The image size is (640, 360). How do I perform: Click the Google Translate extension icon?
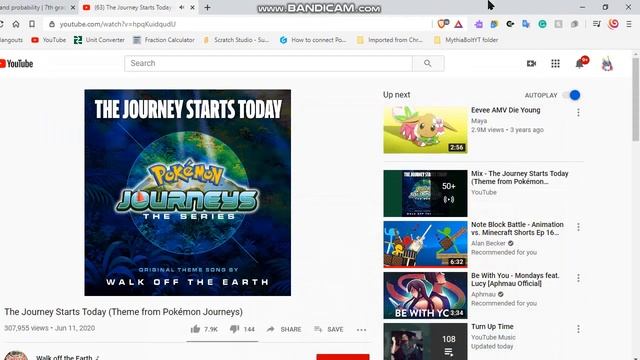[526, 24]
